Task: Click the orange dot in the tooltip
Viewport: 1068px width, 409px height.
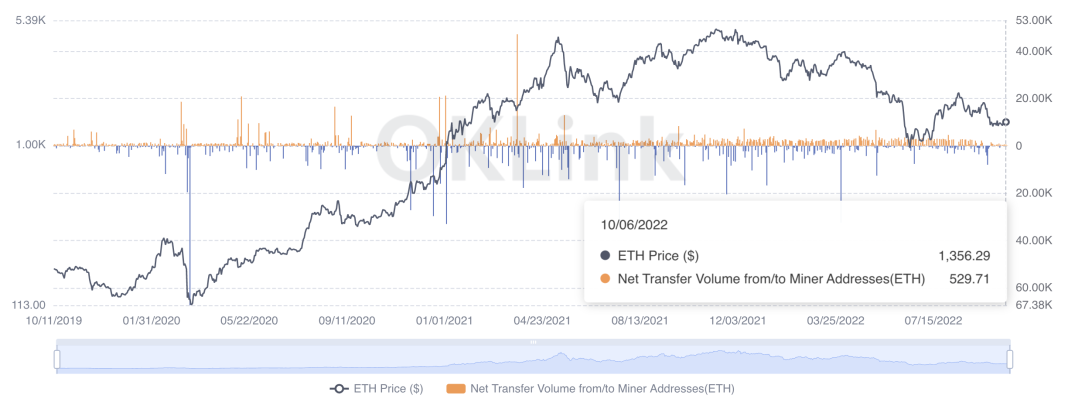Action: point(606,278)
